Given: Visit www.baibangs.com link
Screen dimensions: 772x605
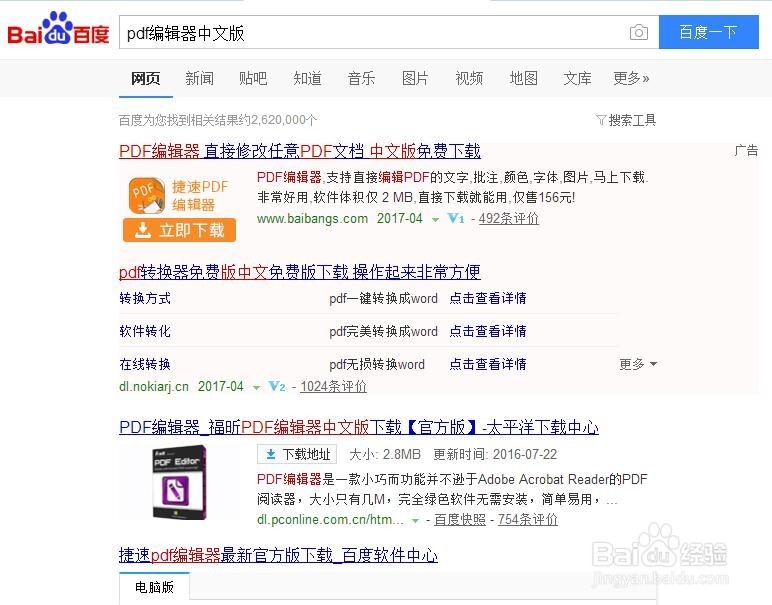Looking at the screenshot, I should point(313,219).
